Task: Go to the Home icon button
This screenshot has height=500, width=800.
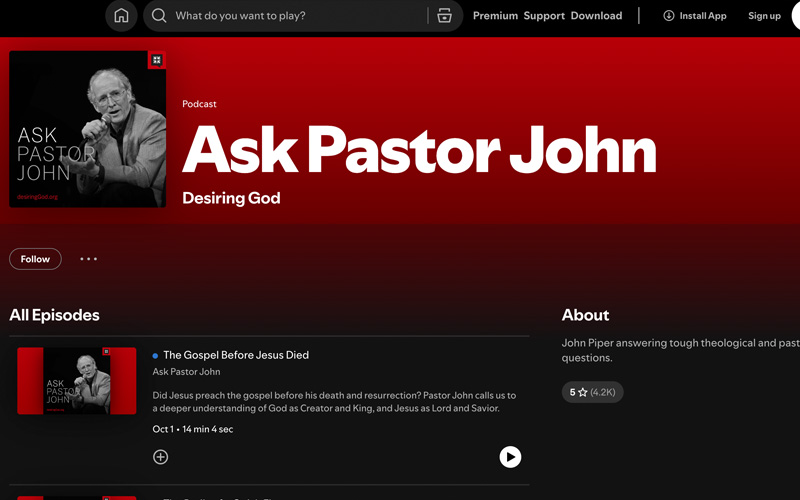Action: pyautogui.click(x=121, y=16)
